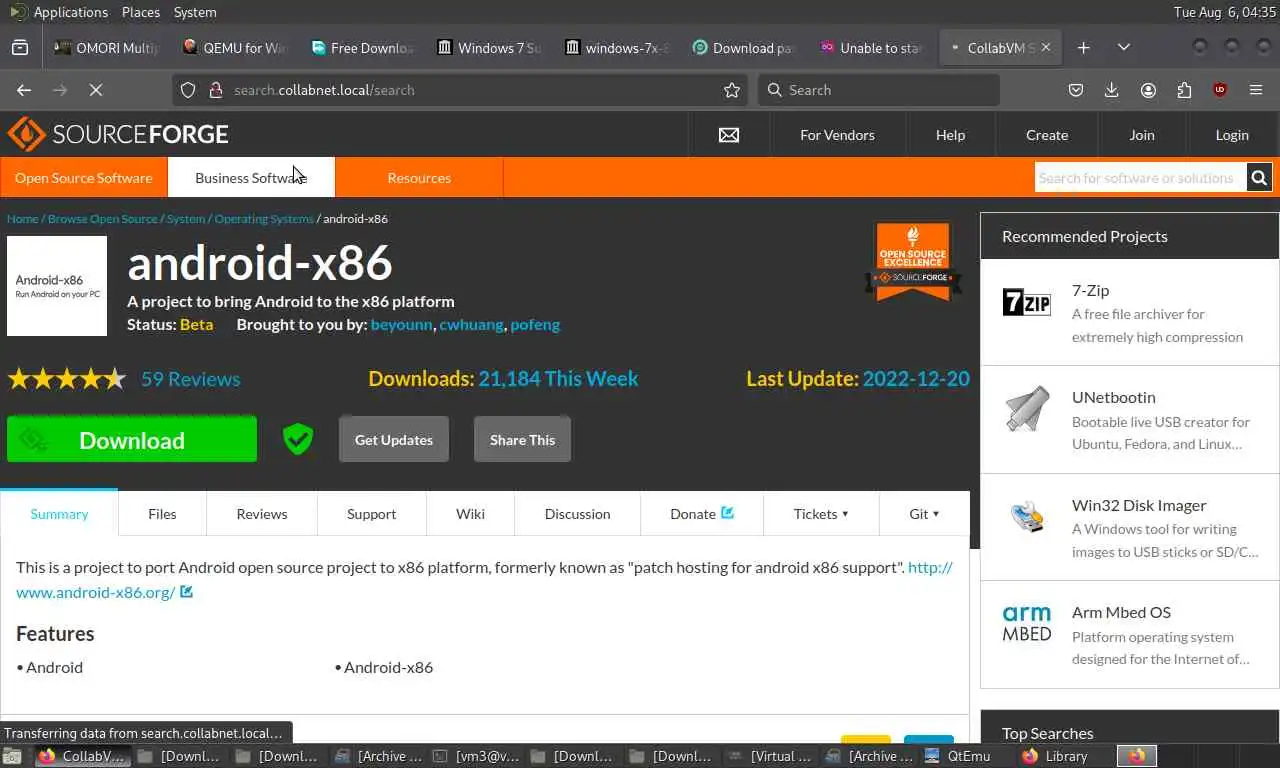Switch to the Windows 7 Su tab
The height and width of the screenshot is (768, 1280).
point(488,47)
